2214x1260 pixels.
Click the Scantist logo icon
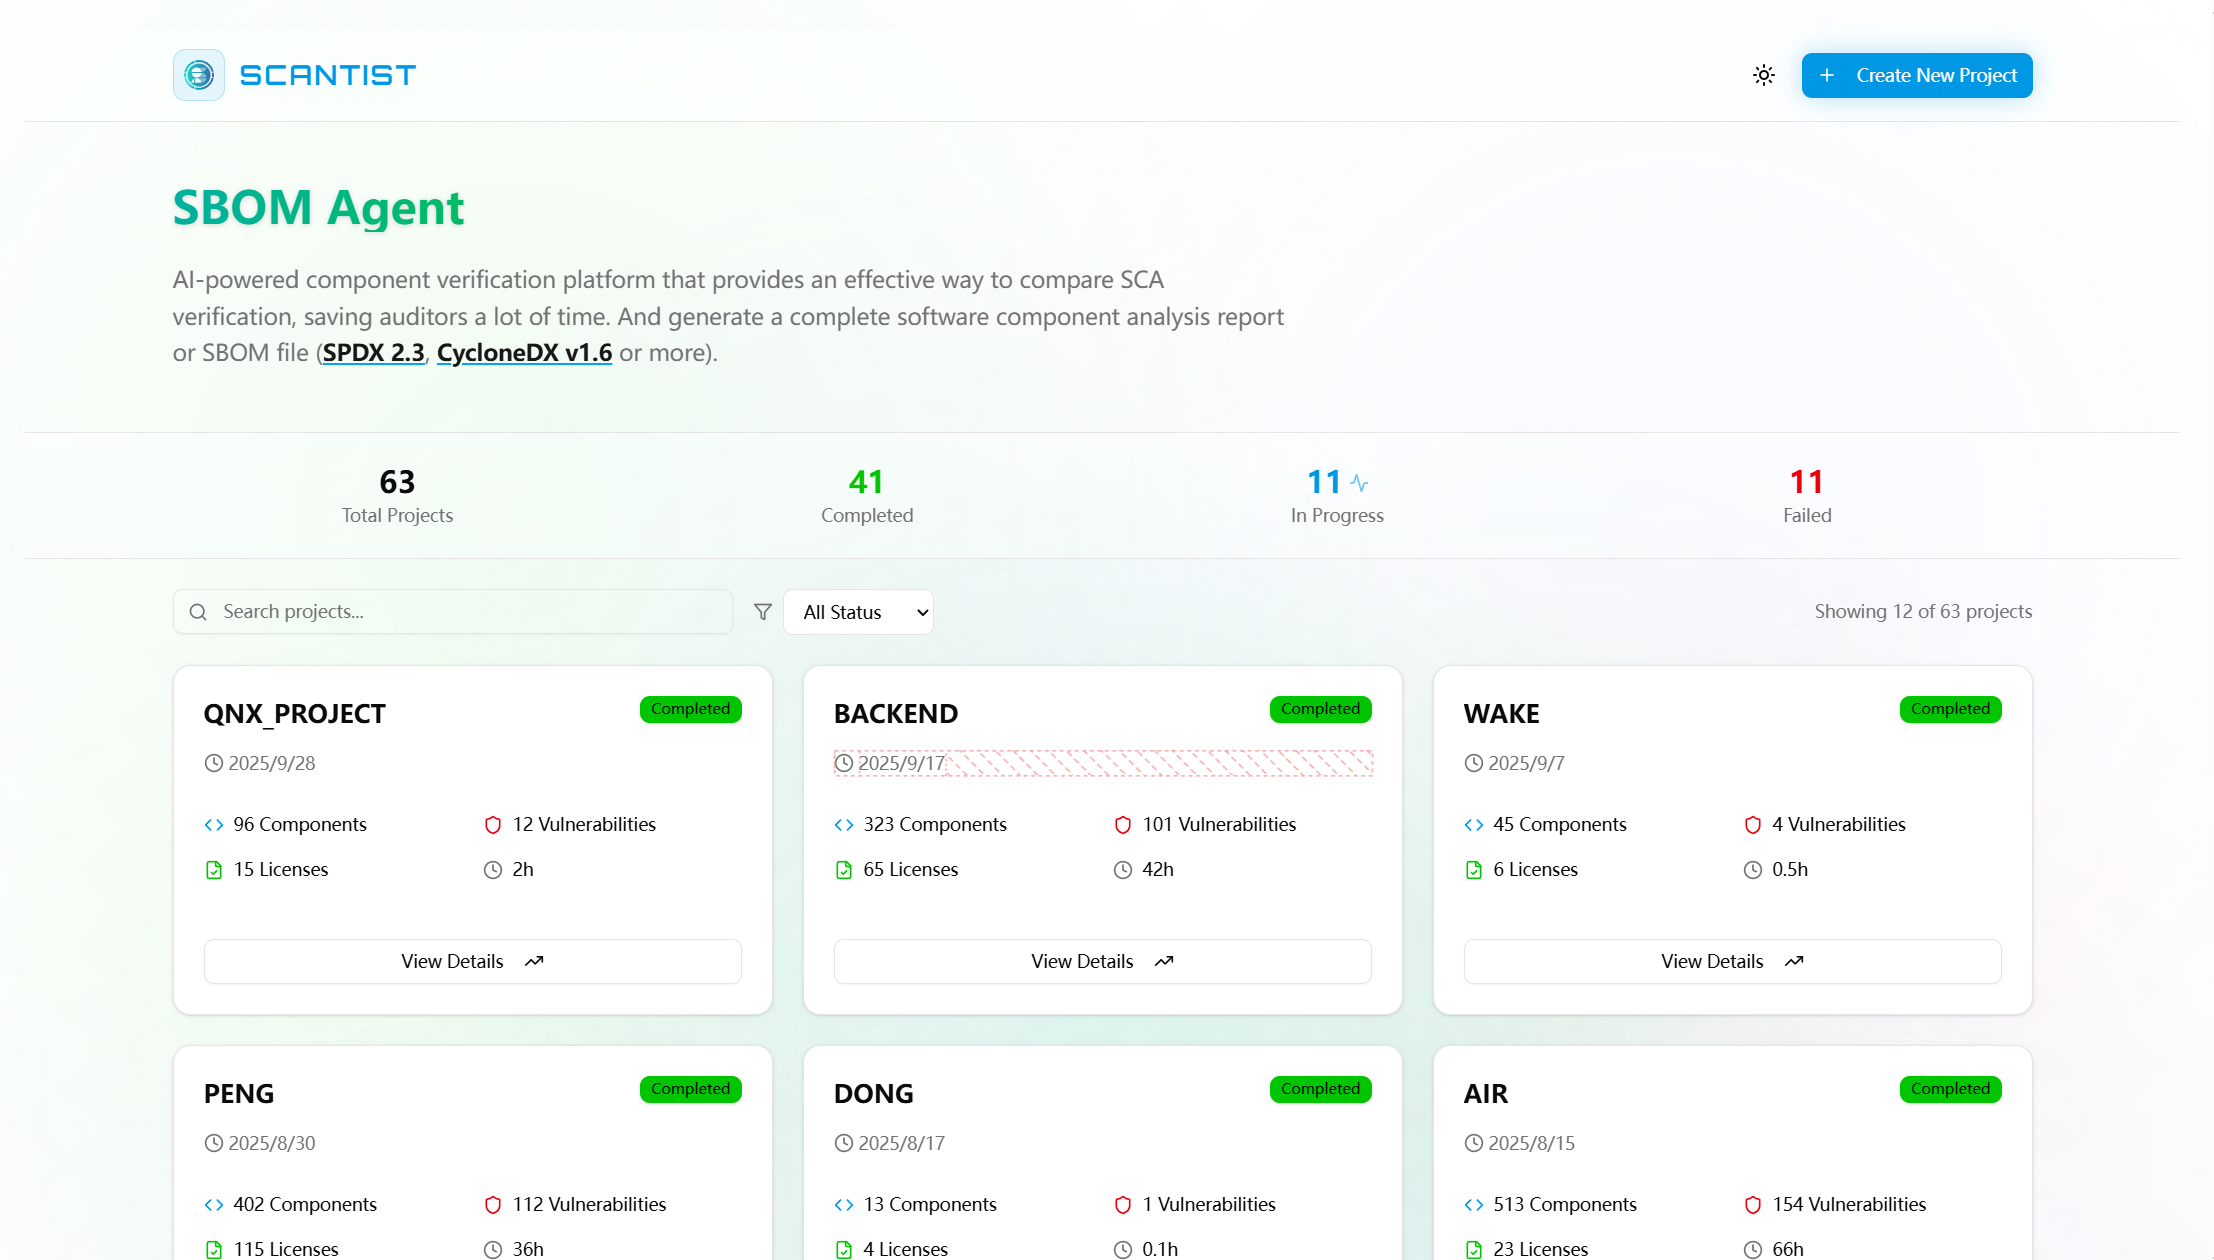tap(199, 75)
